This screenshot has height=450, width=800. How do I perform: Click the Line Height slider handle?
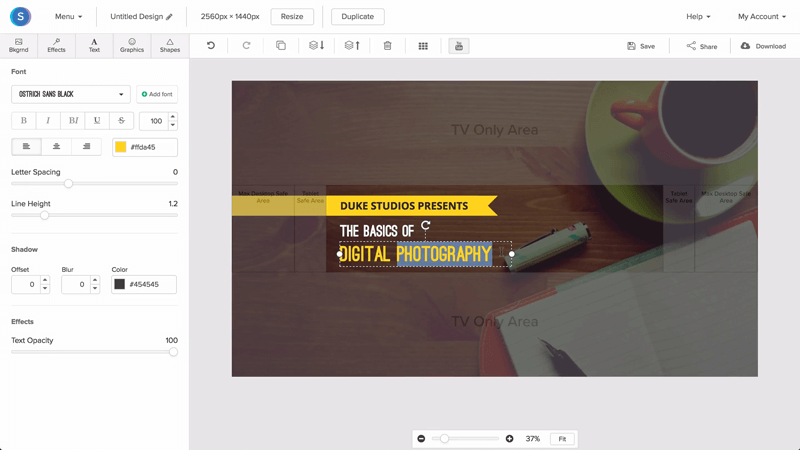(x=44, y=215)
